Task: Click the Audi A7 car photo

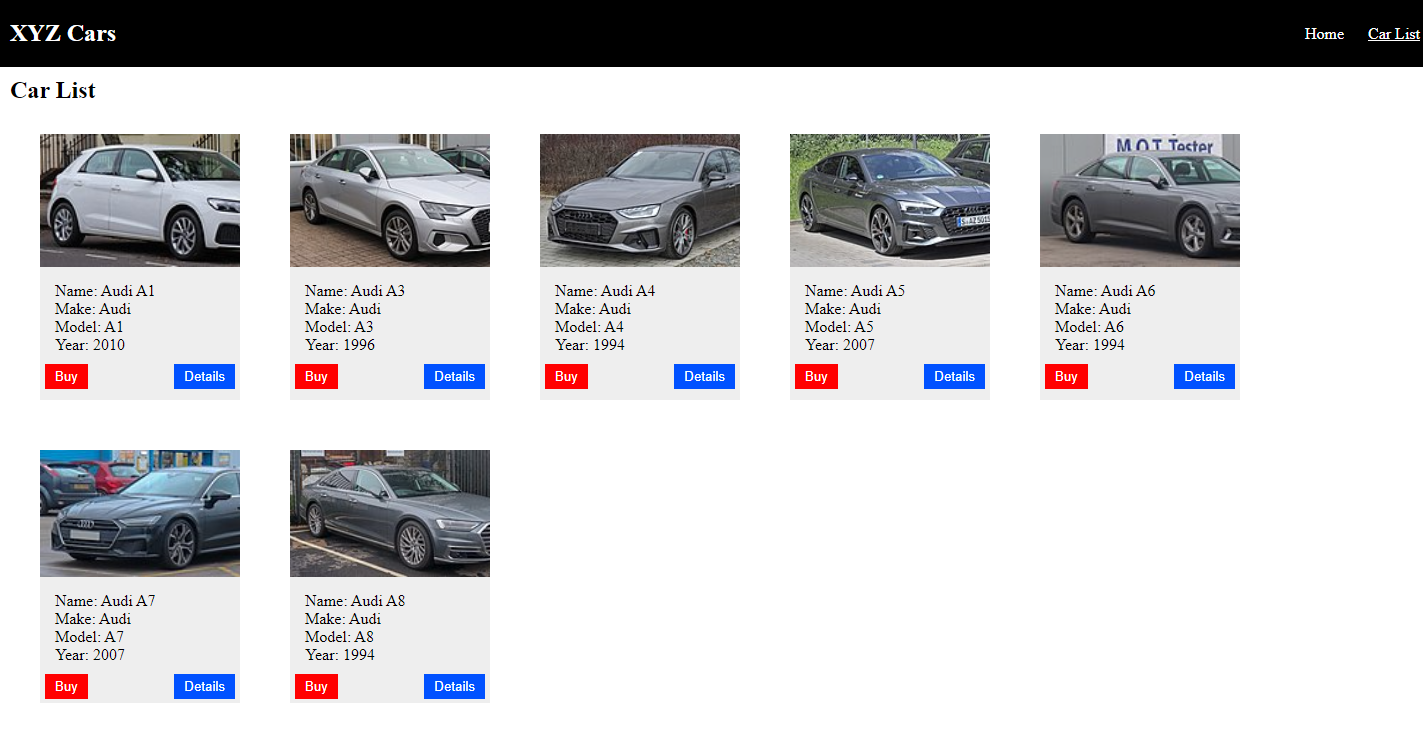Action: tap(140, 513)
